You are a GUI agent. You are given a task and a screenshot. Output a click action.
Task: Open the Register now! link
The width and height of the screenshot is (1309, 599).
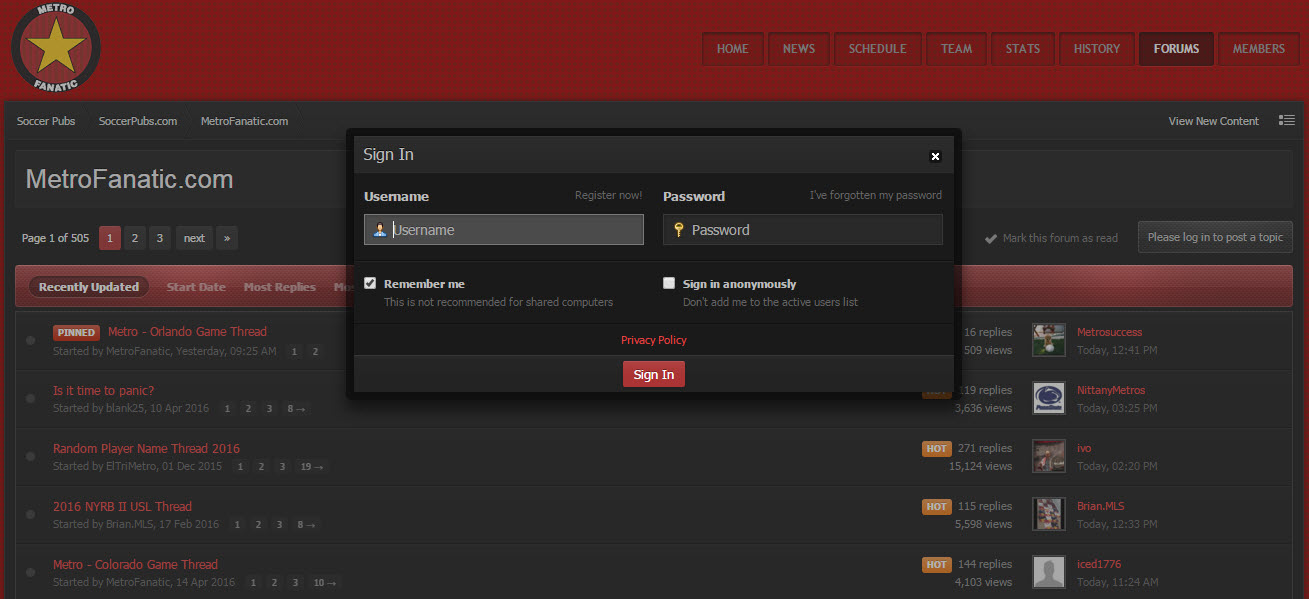pos(608,195)
